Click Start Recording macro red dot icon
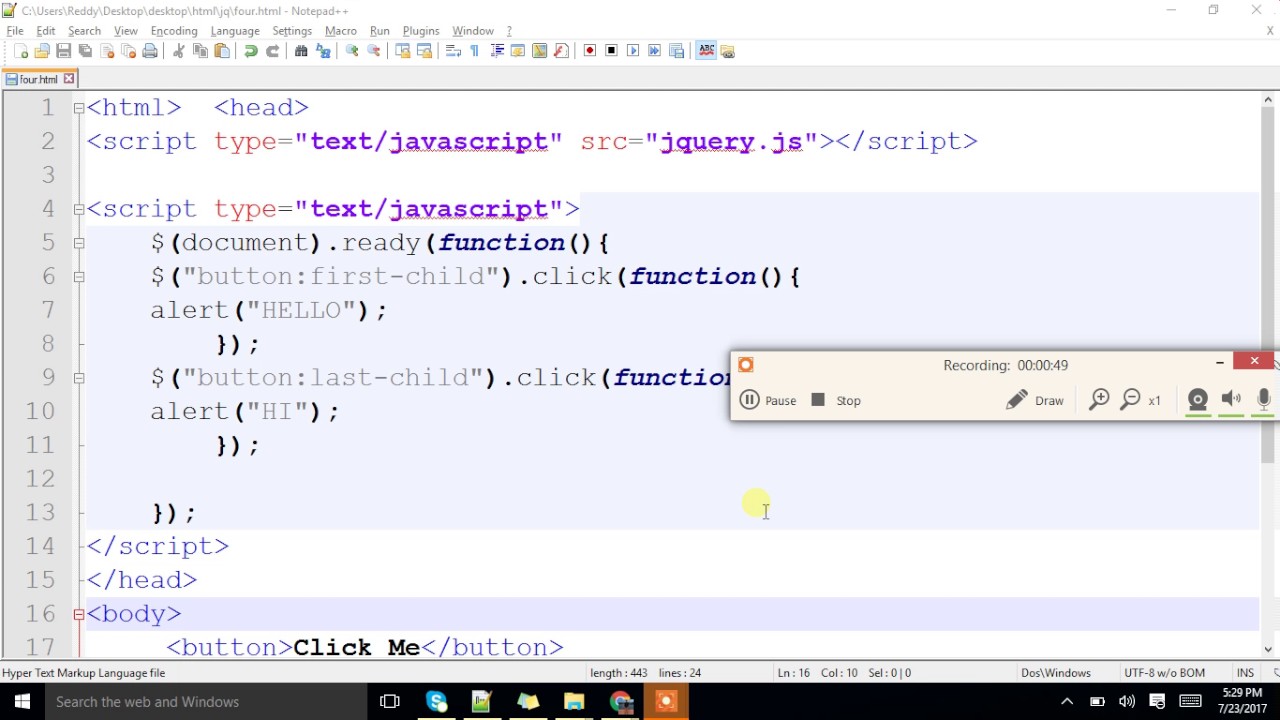This screenshot has height=720, width=1280. [x=590, y=51]
